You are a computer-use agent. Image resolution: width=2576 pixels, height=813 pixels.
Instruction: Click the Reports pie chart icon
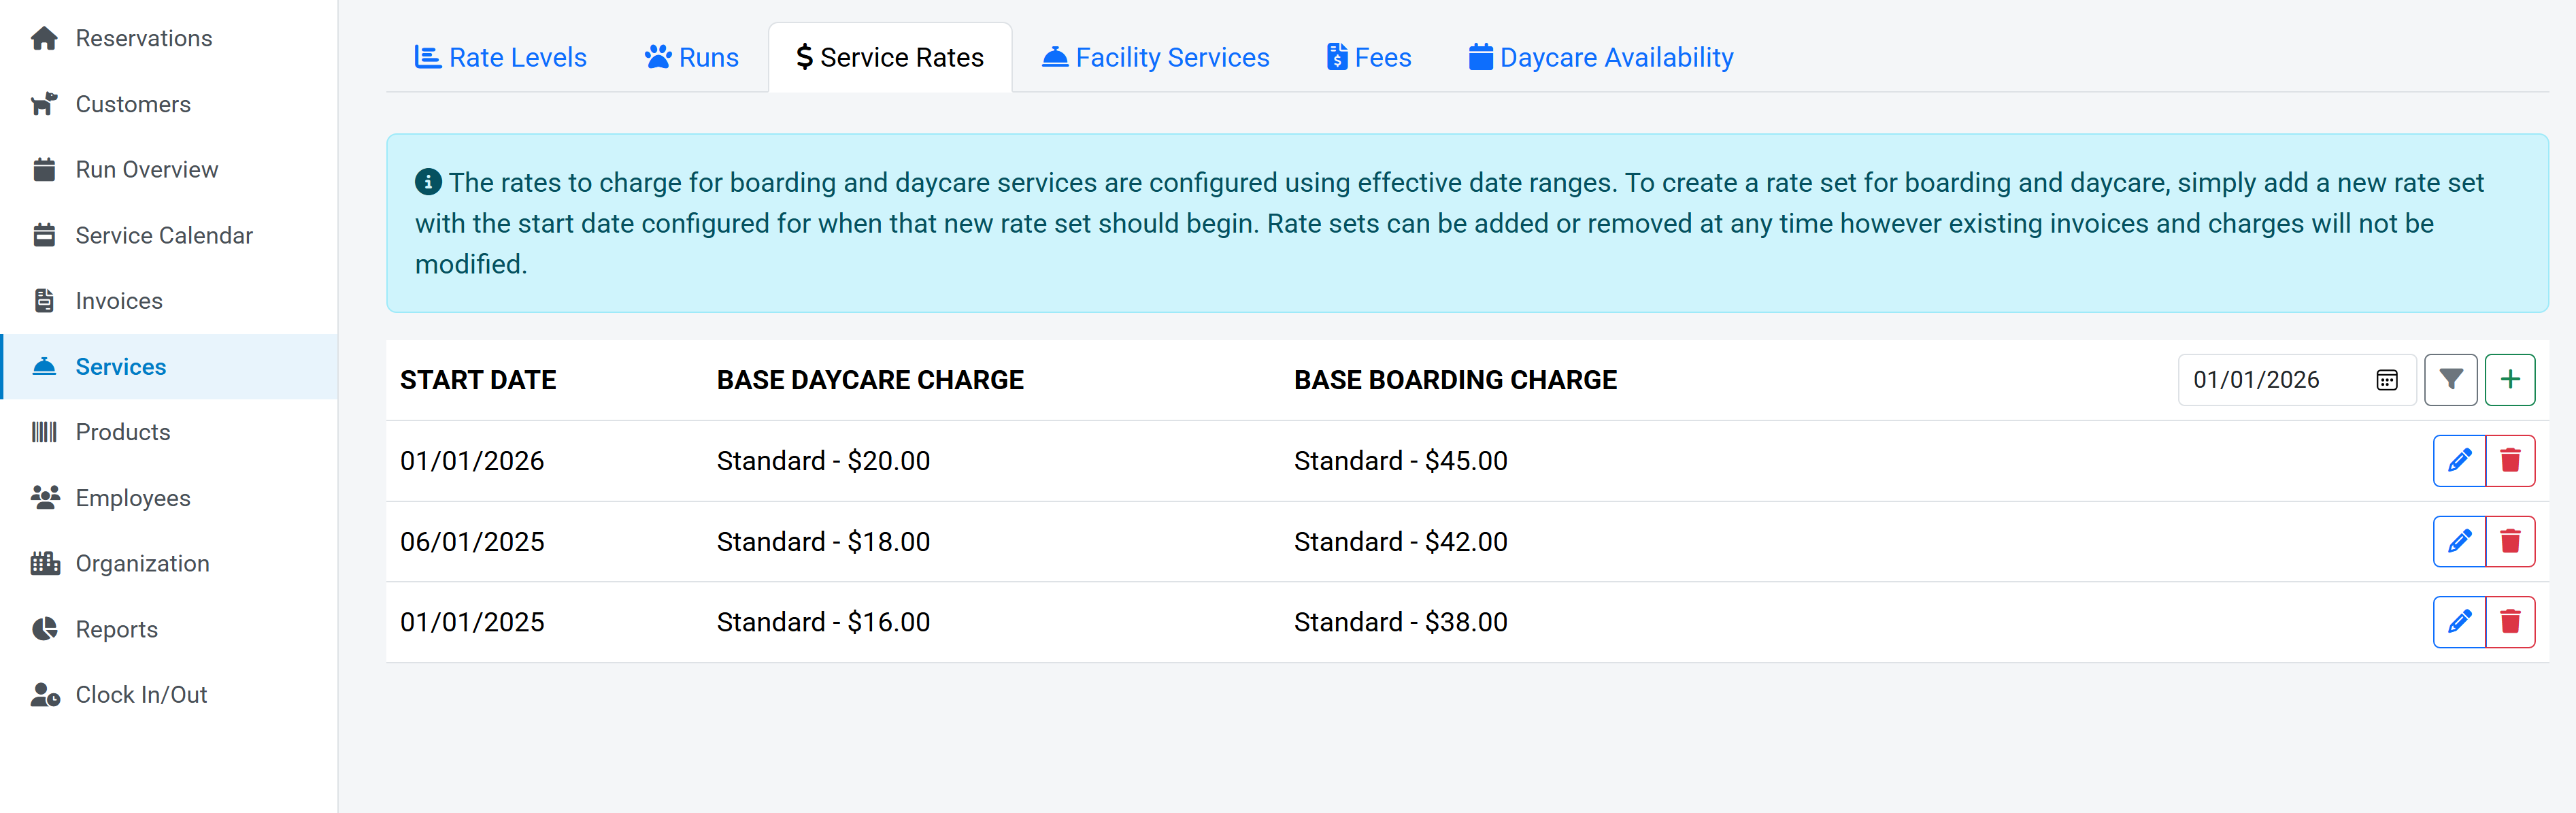click(44, 629)
